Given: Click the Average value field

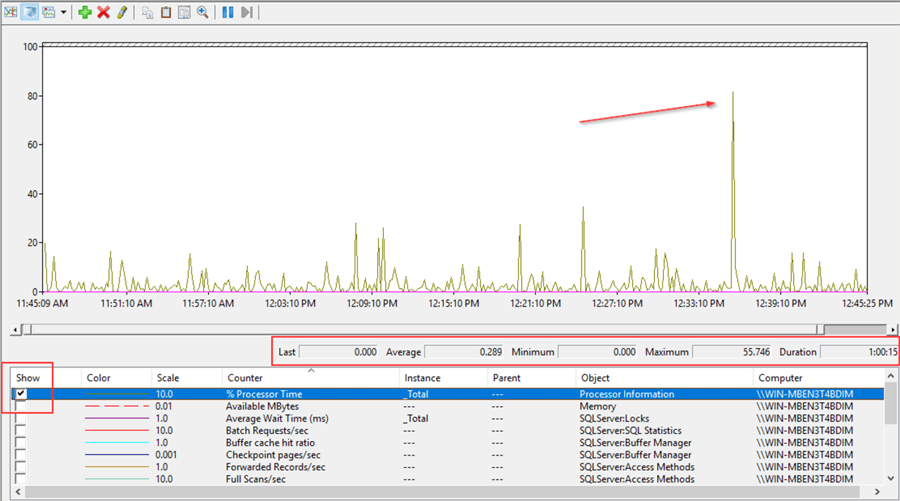Looking at the screenshot, I should point(464,352).
